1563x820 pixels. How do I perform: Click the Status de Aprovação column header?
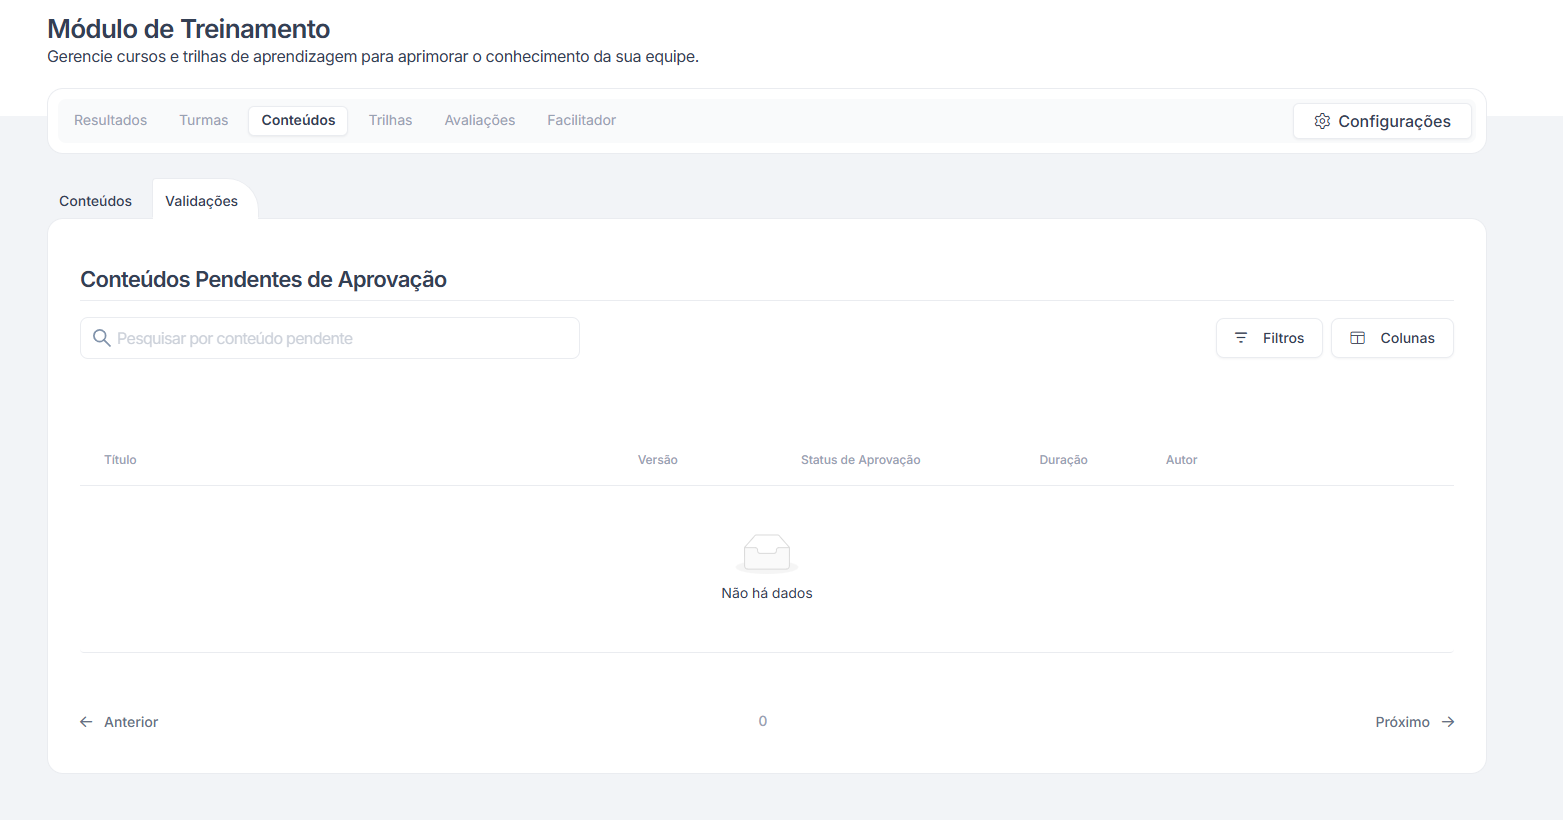click(x=860, y=460)
